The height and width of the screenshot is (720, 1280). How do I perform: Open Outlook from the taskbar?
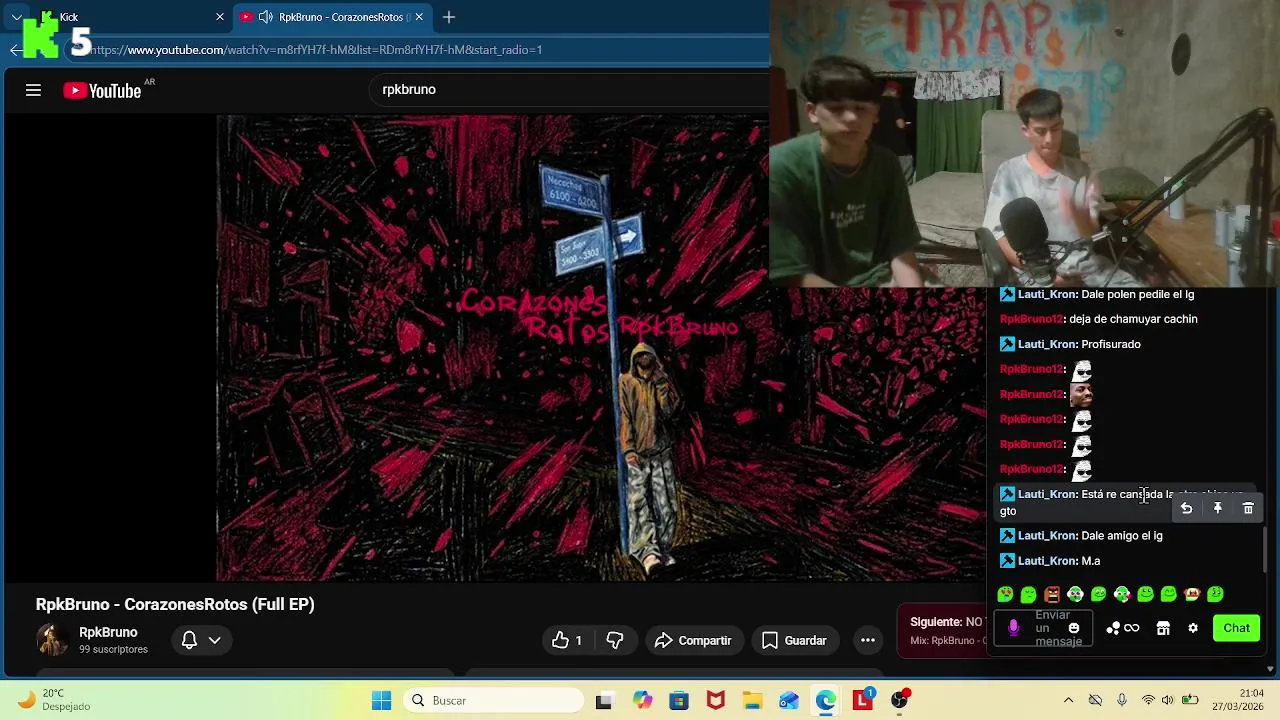pyautogui.click(x=789, y=700)
